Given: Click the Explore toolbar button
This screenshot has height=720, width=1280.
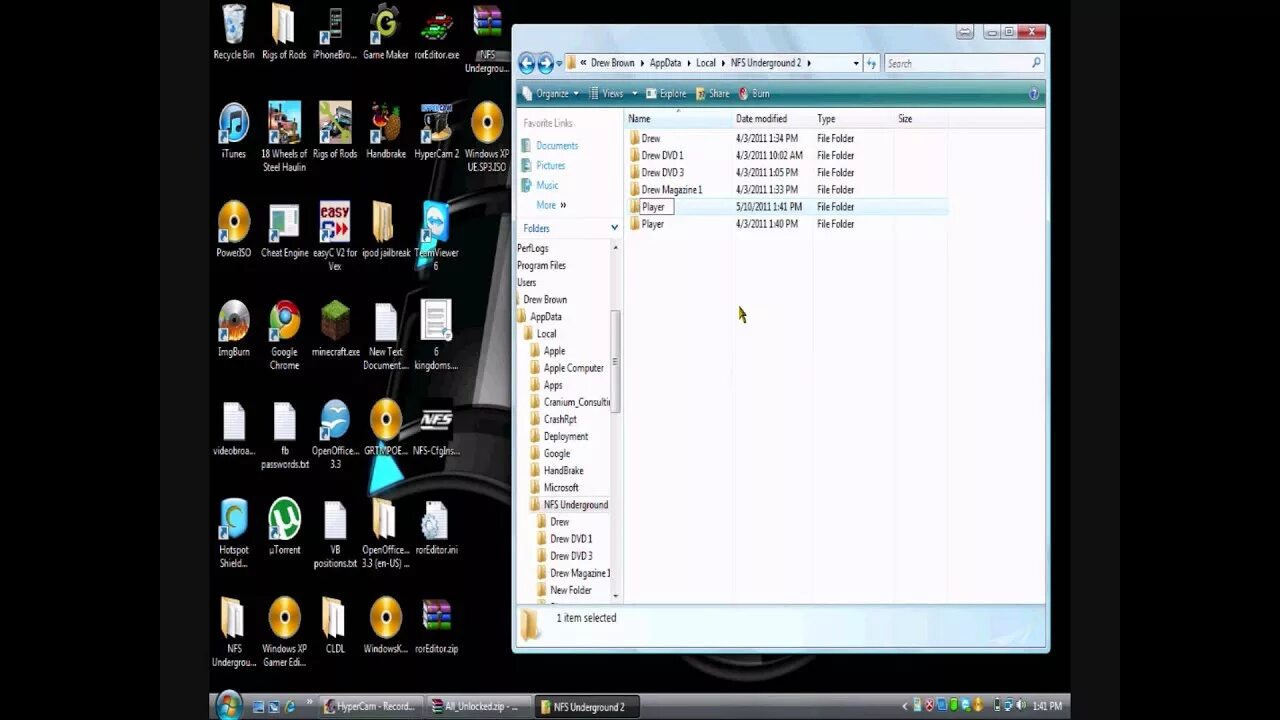Looking at the screenshot, I should tap(666, 93).
